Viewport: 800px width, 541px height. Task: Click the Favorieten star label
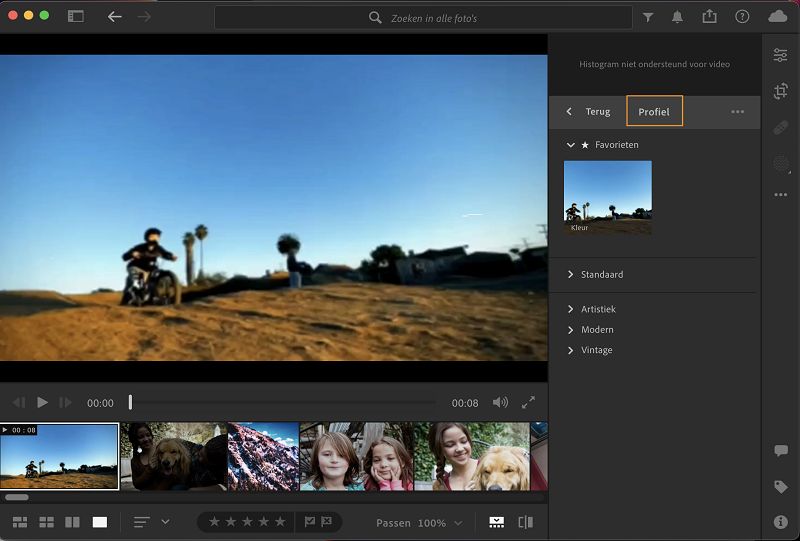[x=610, y=145]
